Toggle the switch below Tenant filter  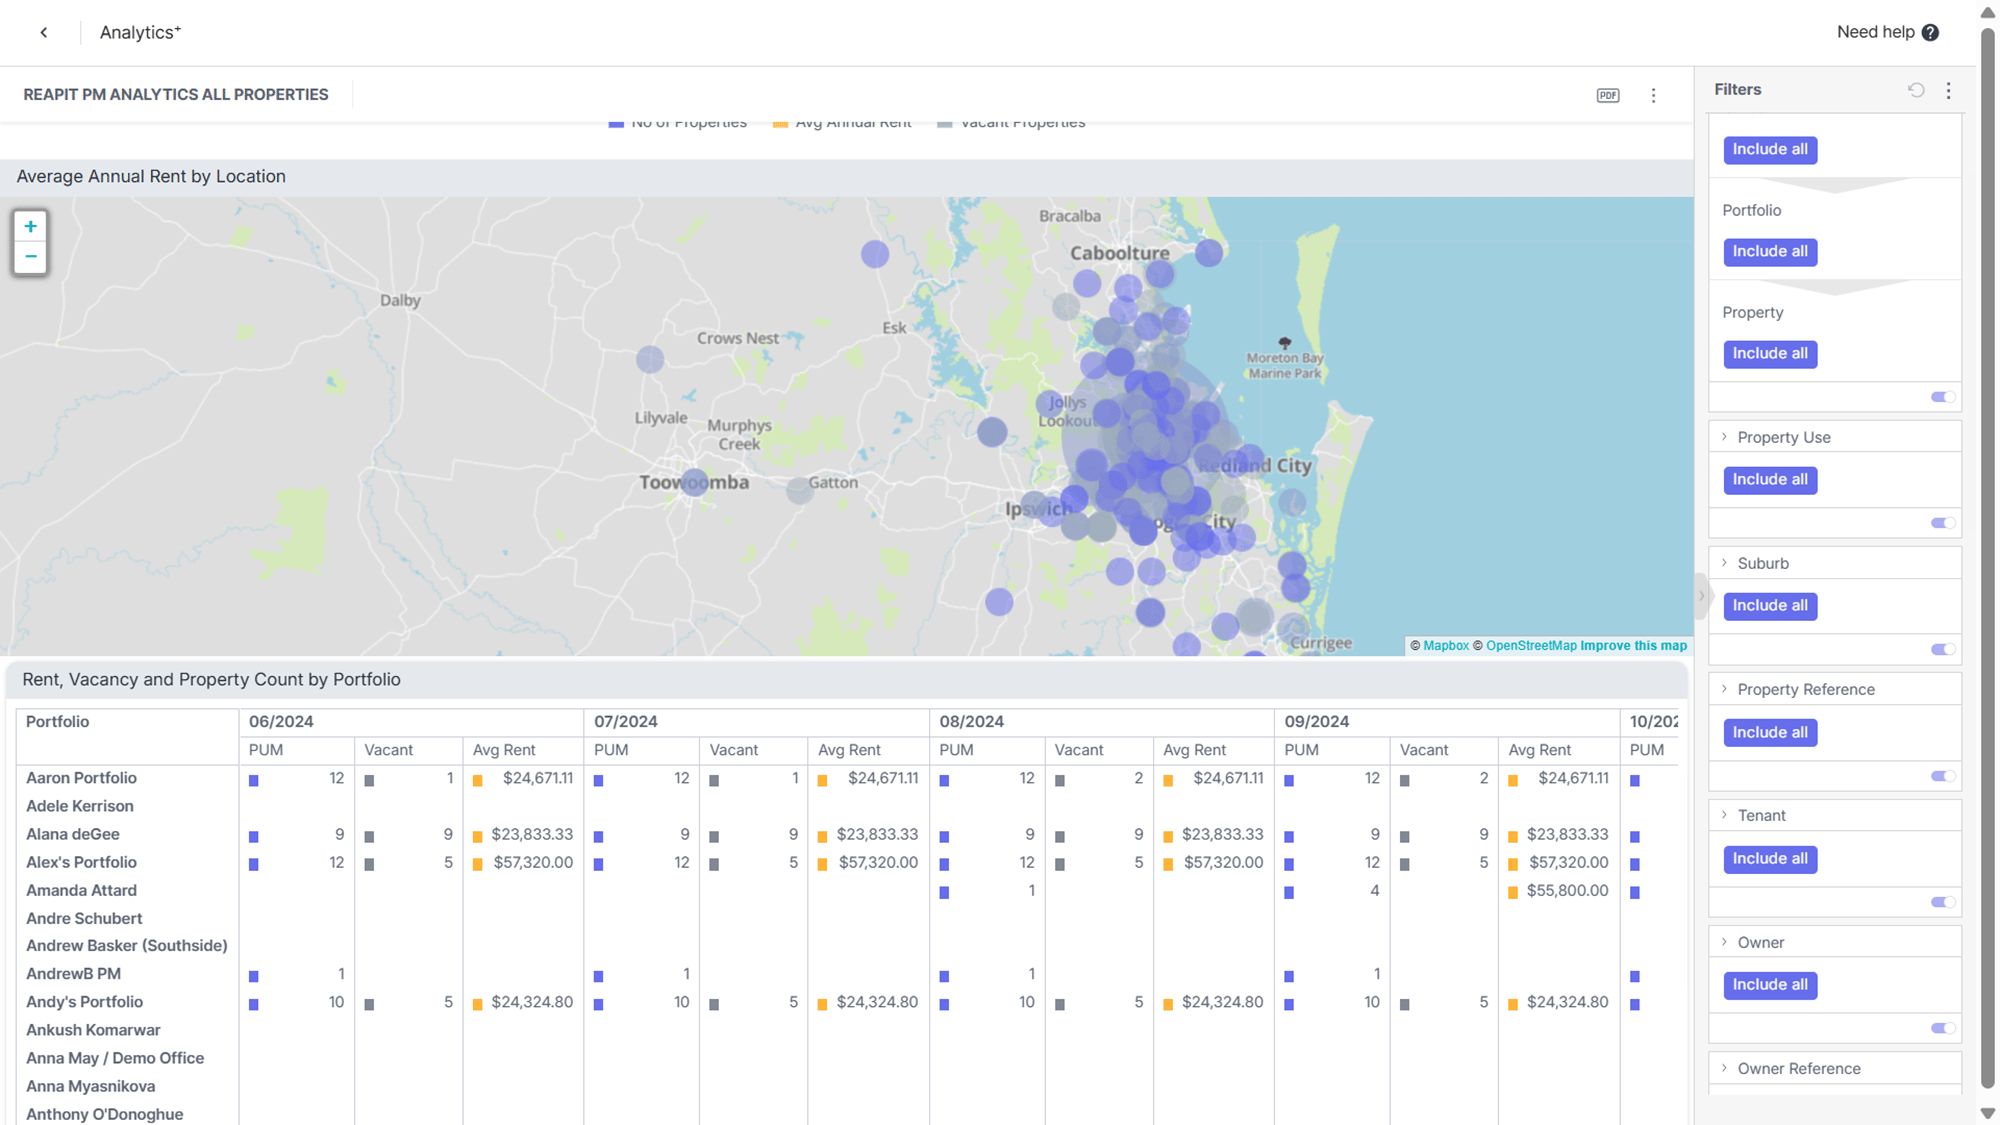coord(1942,902)
